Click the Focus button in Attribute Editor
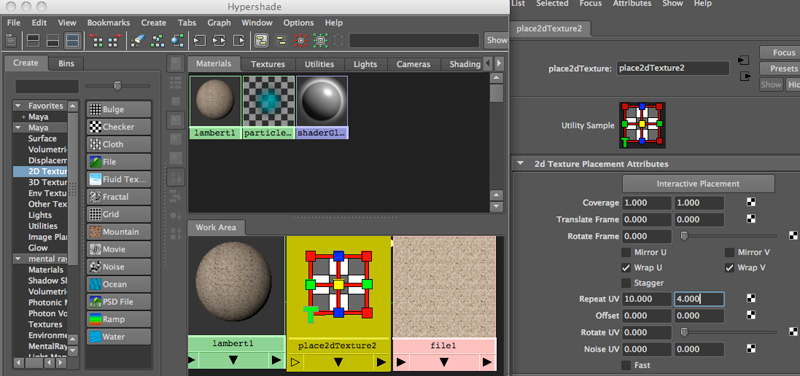This screenshot has height=376, width=800. pyautogui.click(x=781, y=53)
